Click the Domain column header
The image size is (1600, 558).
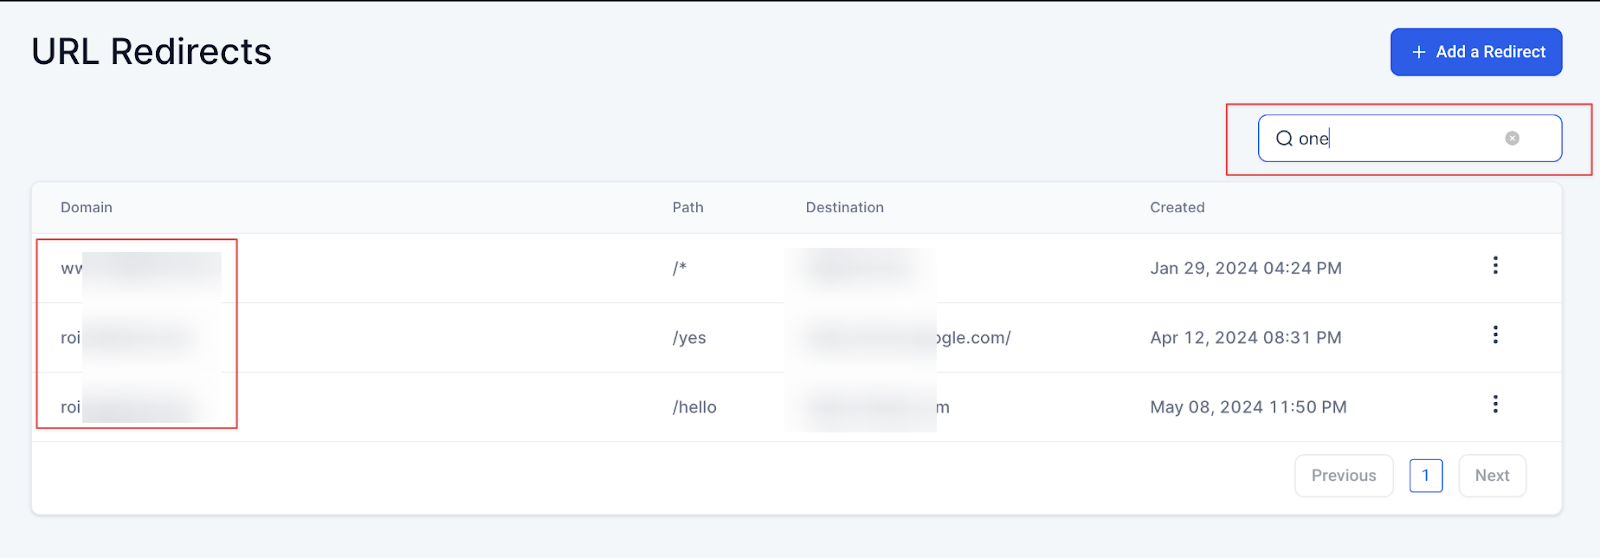[x=86, y=208]
